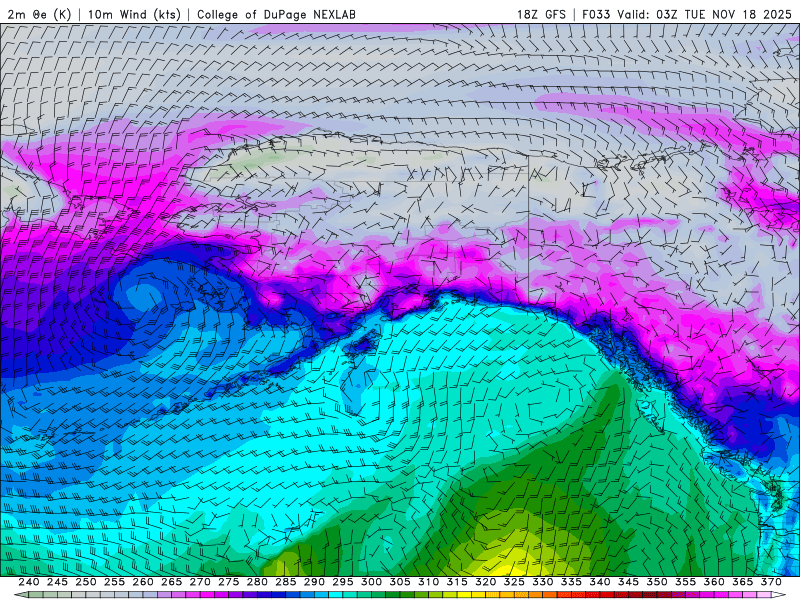Select the 250 value on the color scale

(x=86, y=582)
